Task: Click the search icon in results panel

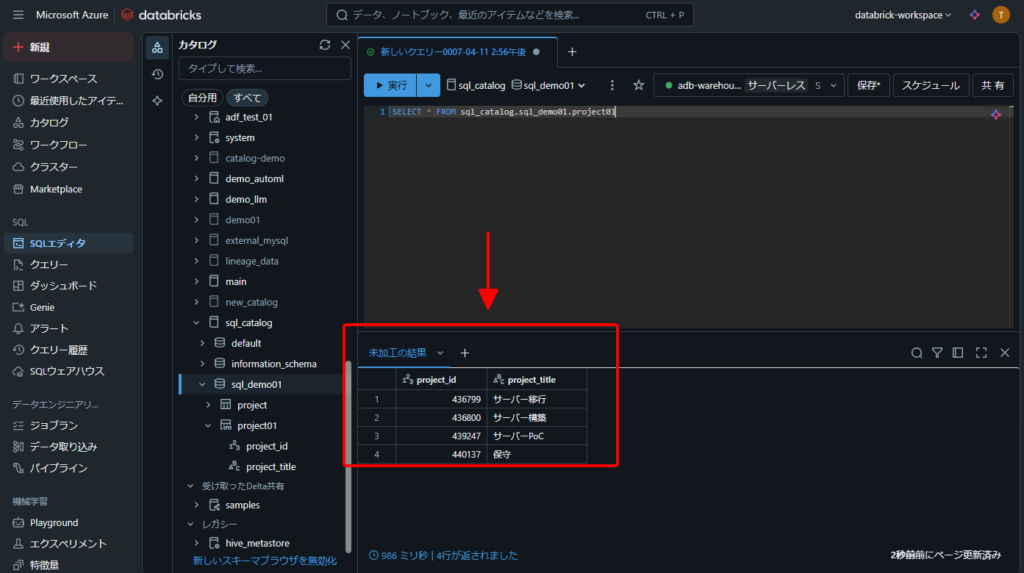Action: [x=916, y=353]
